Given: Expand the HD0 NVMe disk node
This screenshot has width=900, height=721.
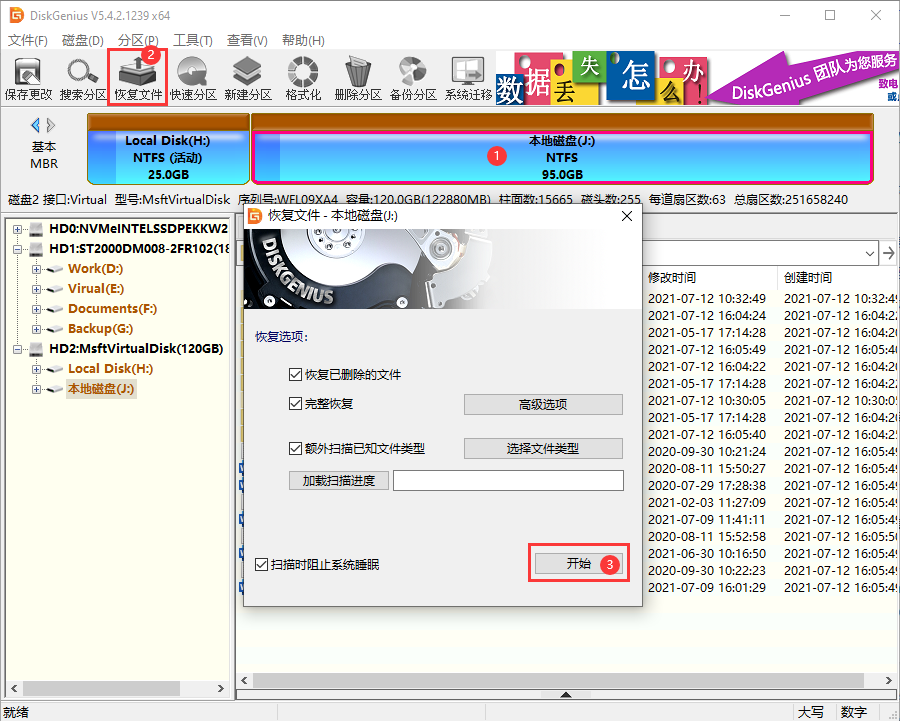Looking at the screenshot, I should [17, 229].
